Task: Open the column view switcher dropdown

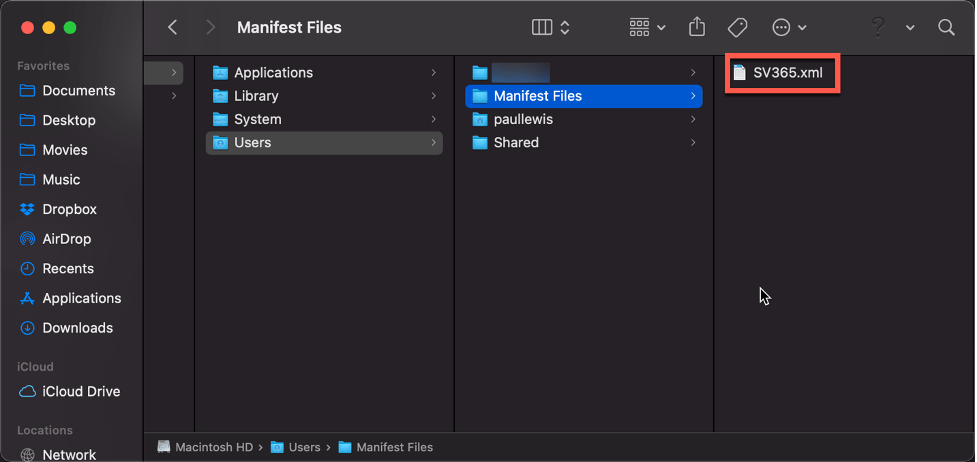Action: (551, 28)
